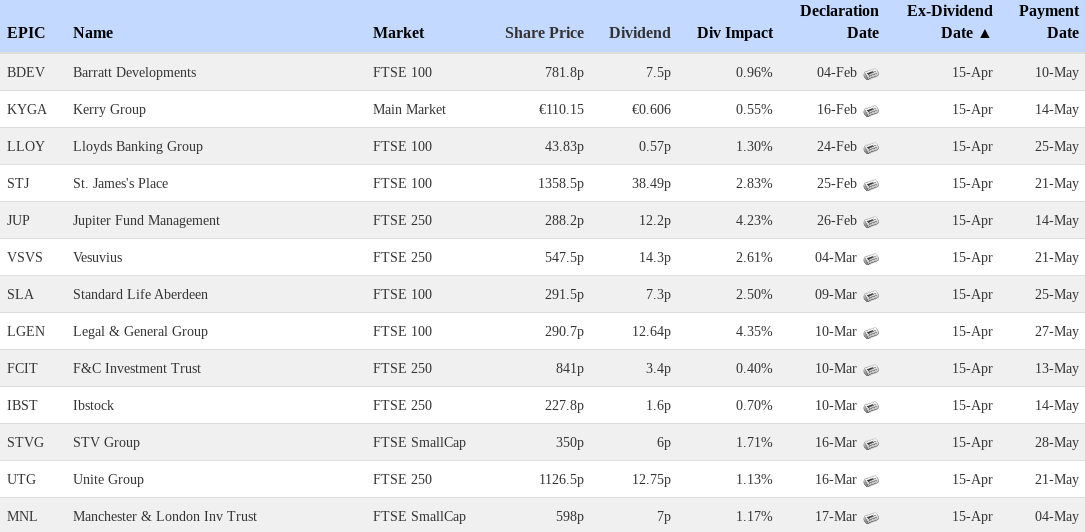Open the news icon in Kerry Group row
Viewport: 1085px width, 532px height.
point(871,110)
